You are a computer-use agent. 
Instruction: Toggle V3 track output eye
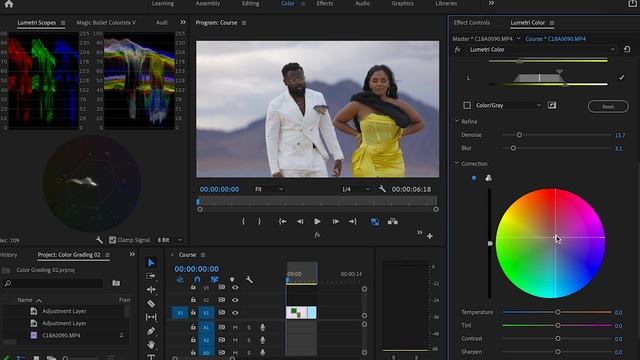tap(235, 287)
